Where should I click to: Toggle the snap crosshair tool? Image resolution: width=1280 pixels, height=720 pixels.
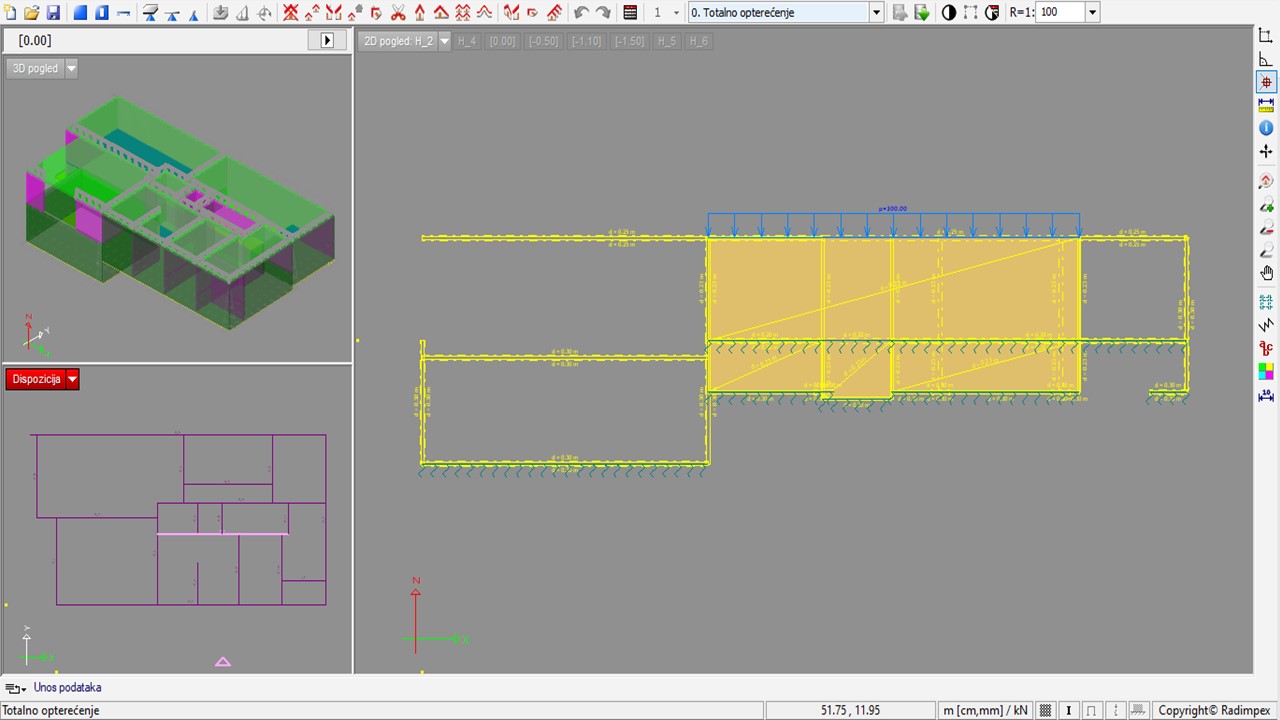(1266, 82)
